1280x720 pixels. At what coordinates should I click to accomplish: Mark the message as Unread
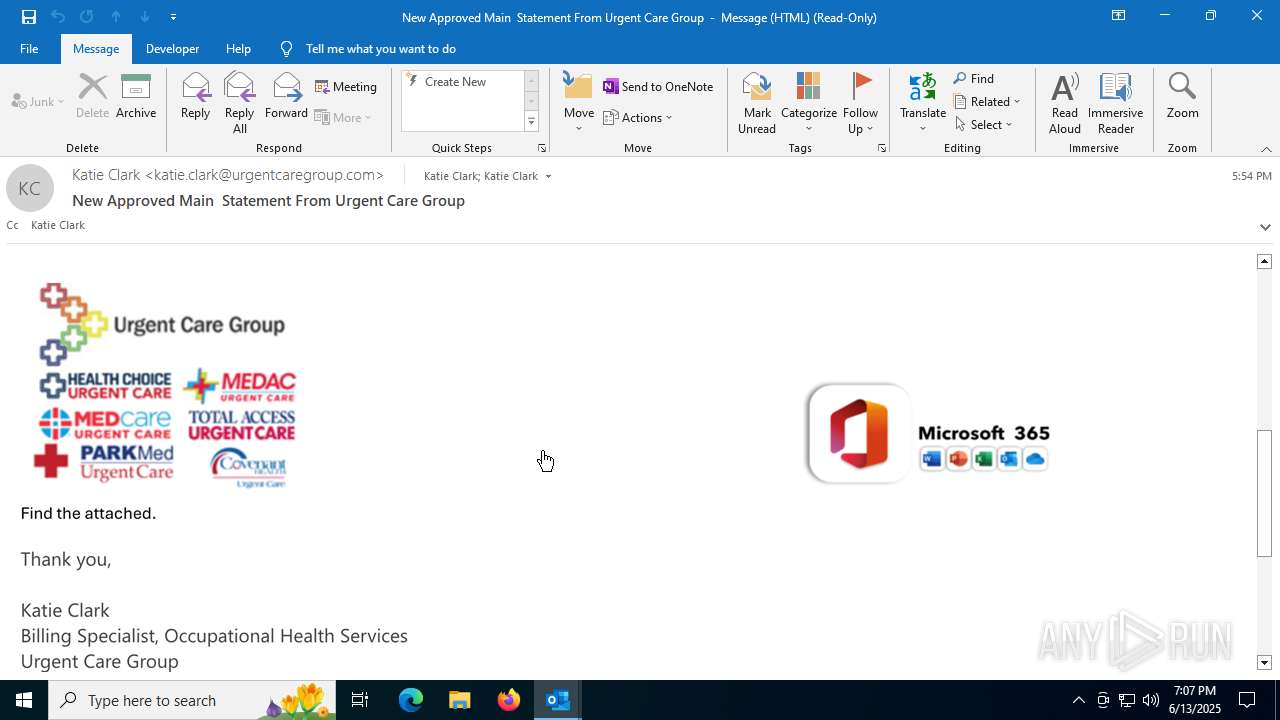tap(757, 103)
